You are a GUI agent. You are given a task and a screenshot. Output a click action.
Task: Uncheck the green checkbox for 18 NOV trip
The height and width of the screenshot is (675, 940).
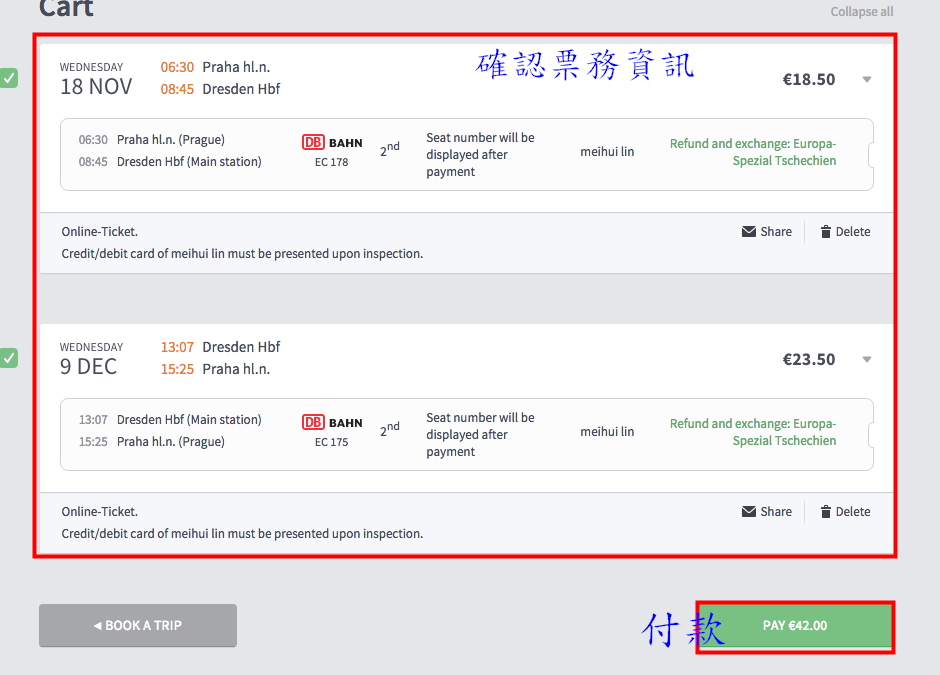9,78
